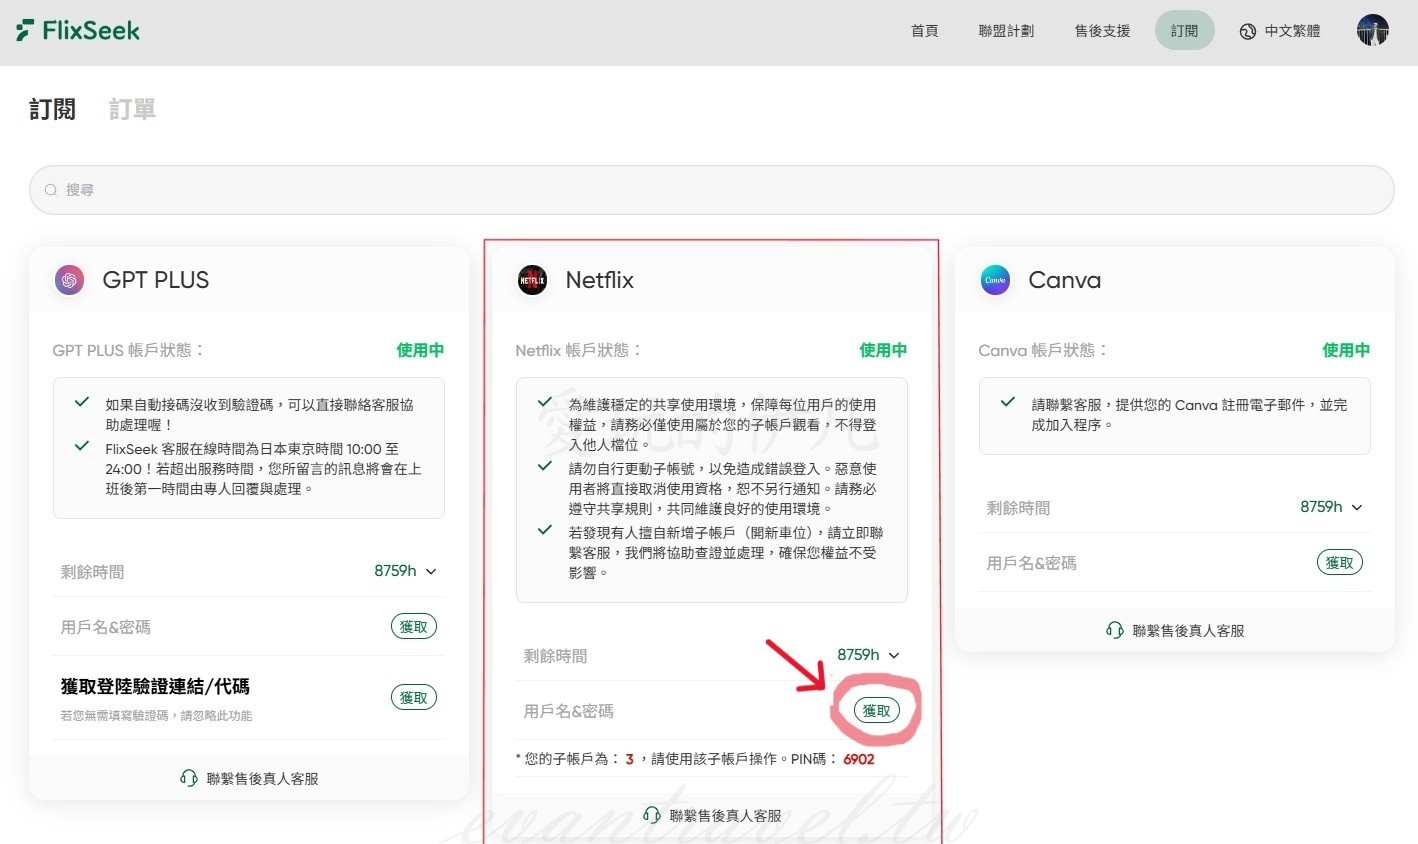Image resolution: width=1418 pixels, height=844 pixels.
Task: Click GPT PLUS 使用中 status
Action: (420, 350)
